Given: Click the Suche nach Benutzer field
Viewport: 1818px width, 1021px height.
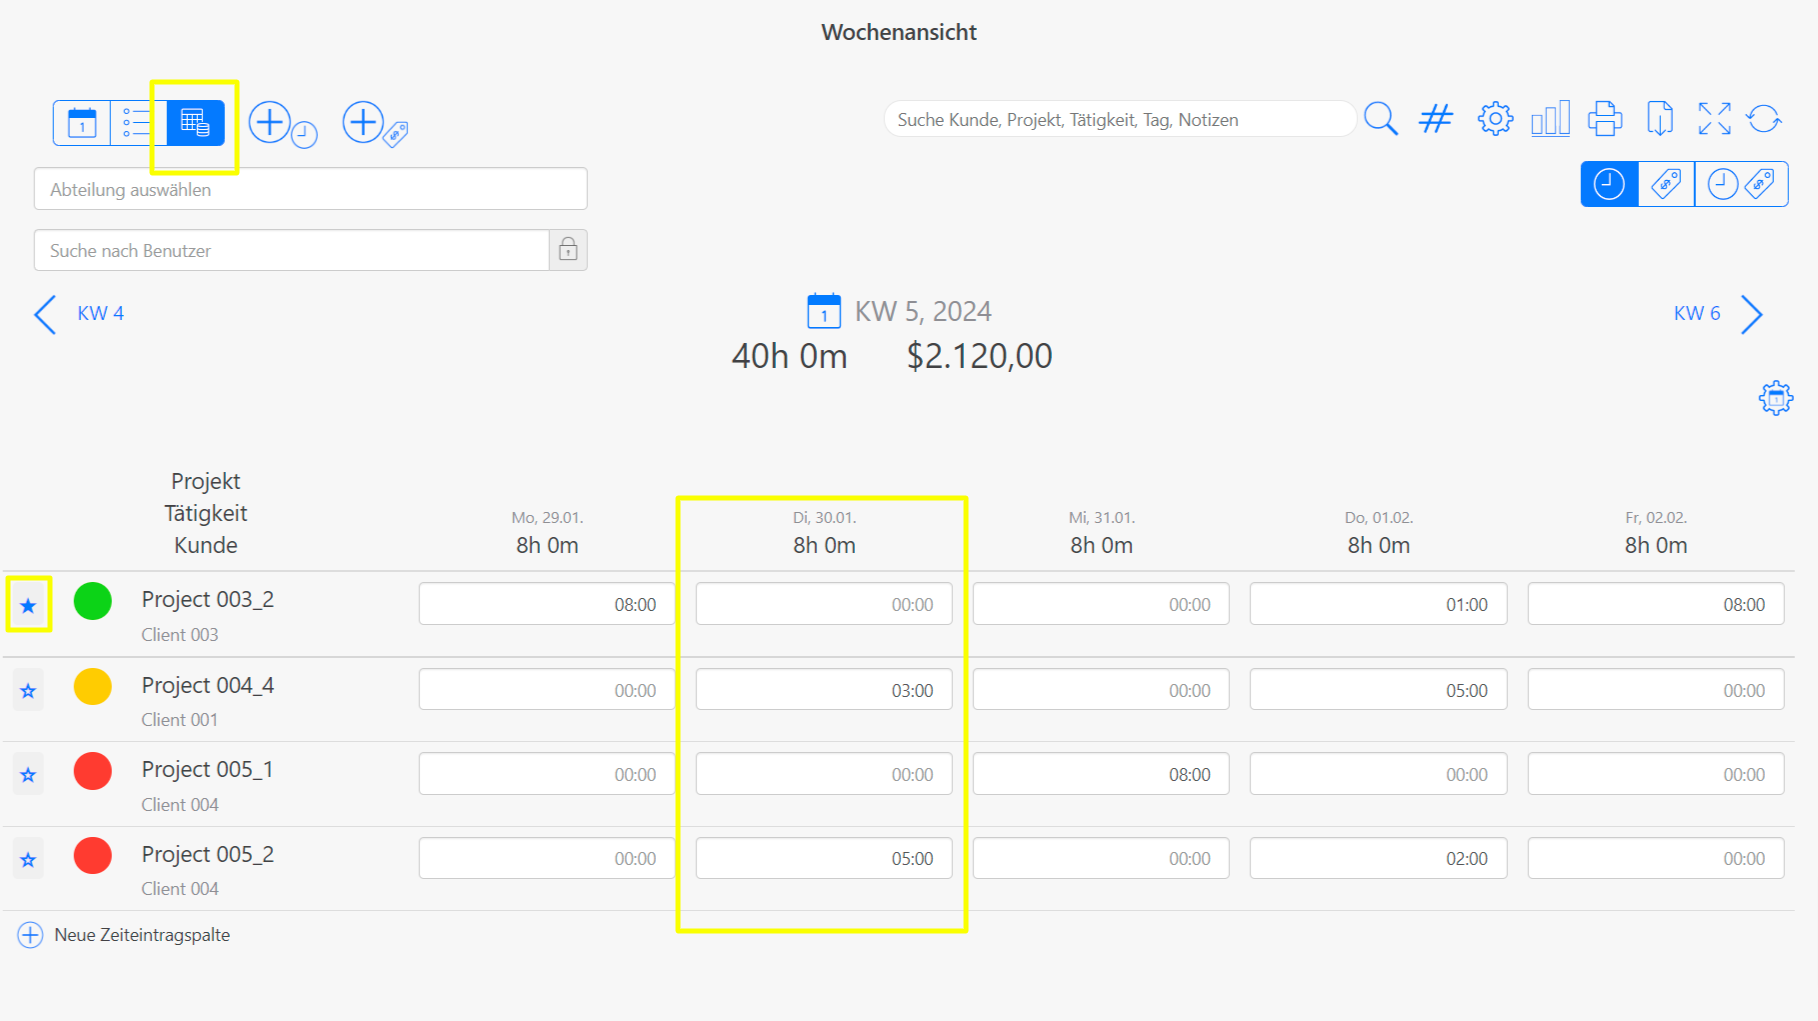Looking at the screenshot, I should [291, 250].
